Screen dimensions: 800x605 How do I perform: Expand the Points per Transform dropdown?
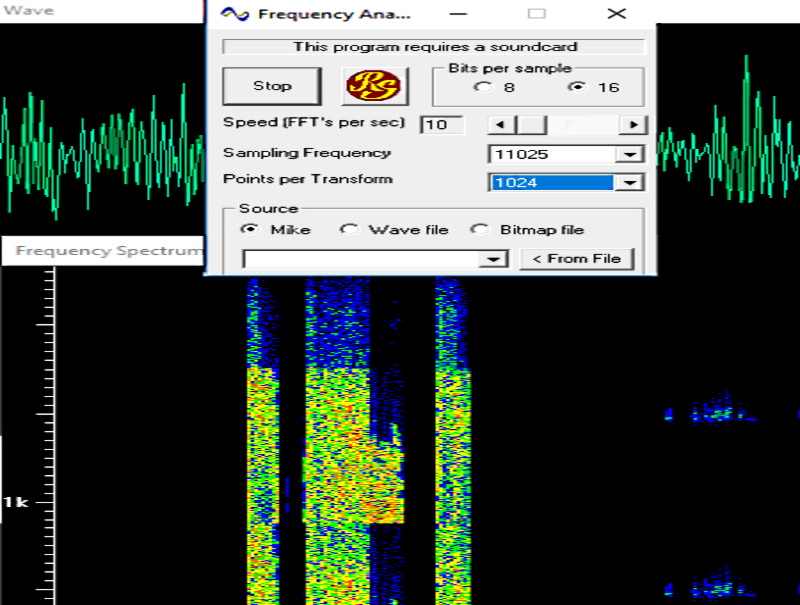pyautogui.click(x=629, y=183)
